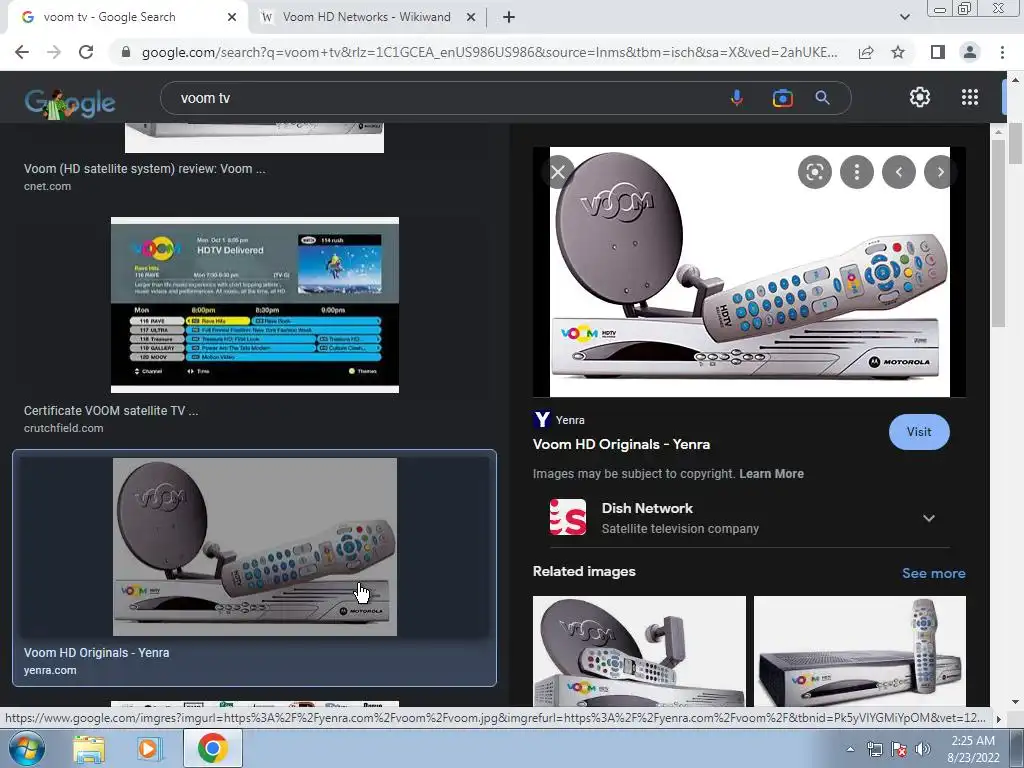Open the page share icon in the address bar
The width and height of the screenshot is (1024, 768).
[866, 52]
